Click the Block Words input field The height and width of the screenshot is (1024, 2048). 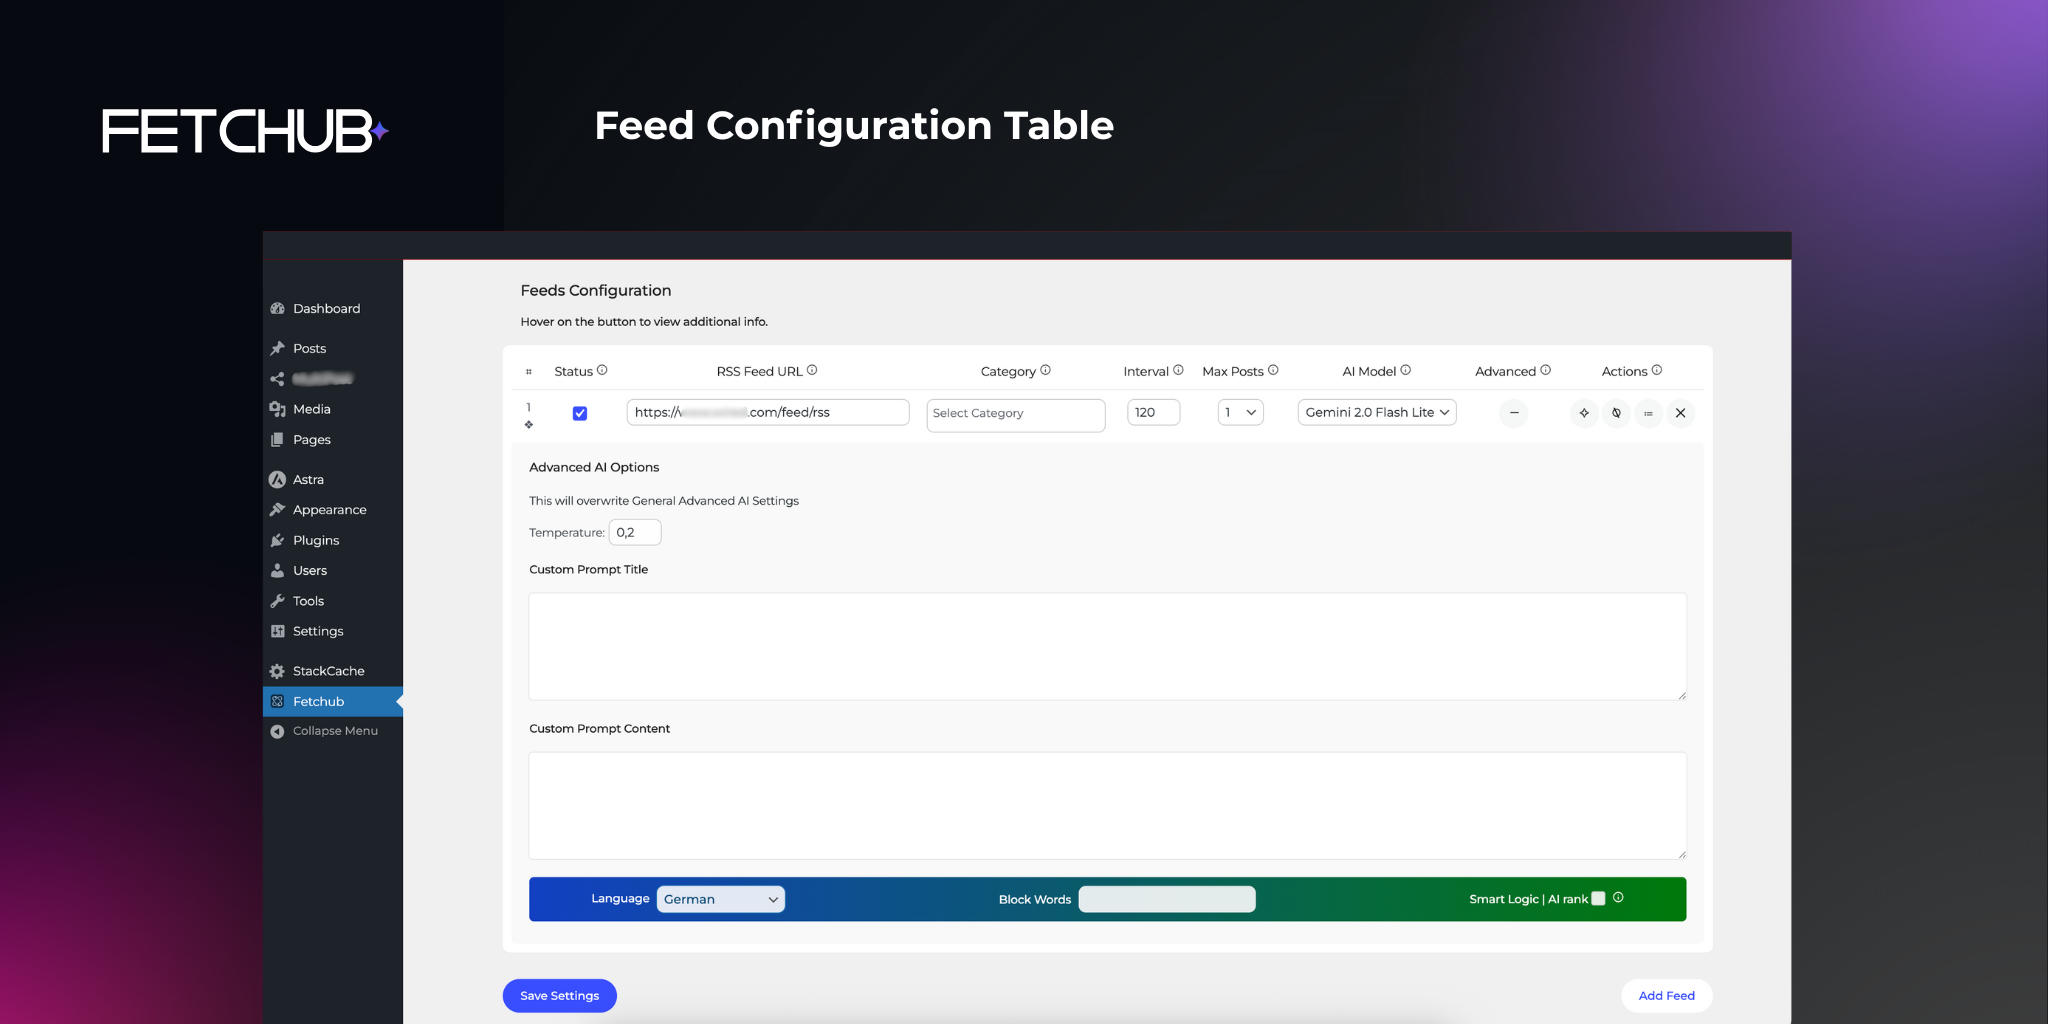1167,899
